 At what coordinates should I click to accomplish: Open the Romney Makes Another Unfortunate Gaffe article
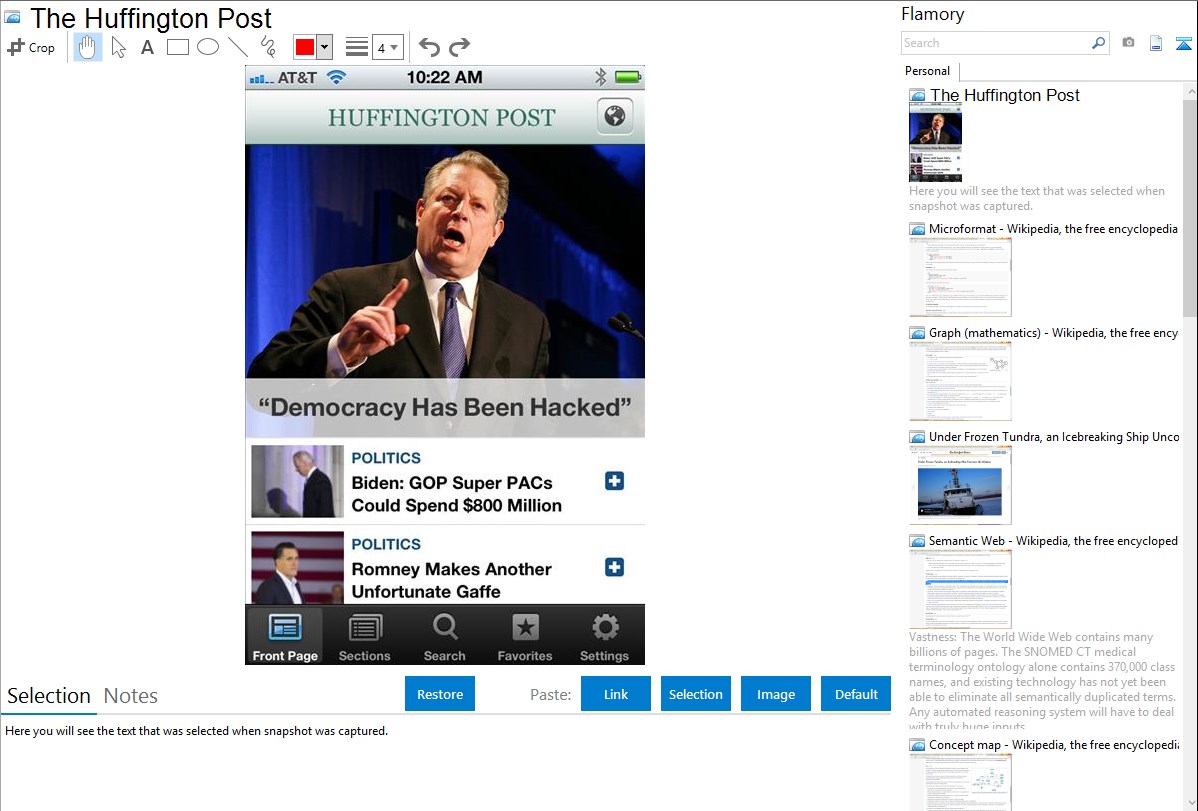point(451,580)
